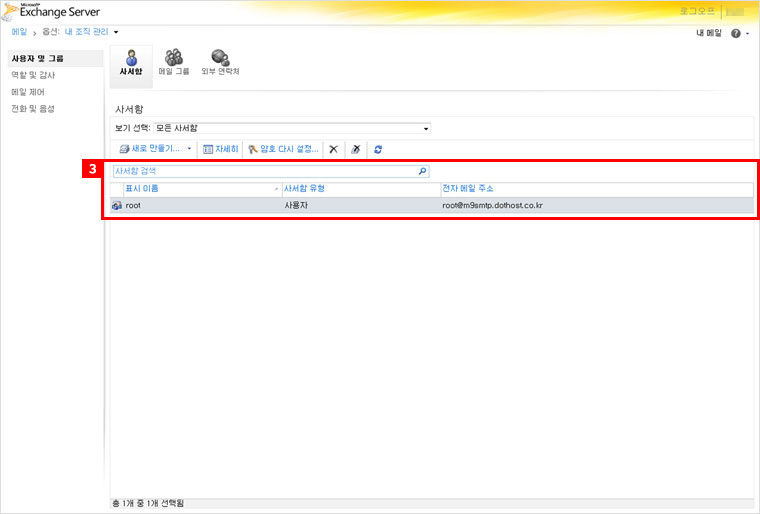Viewport: 760px width, 514px height.
Task: Click the magnifier search icon in mailbox search
Action: pos(422,171)
